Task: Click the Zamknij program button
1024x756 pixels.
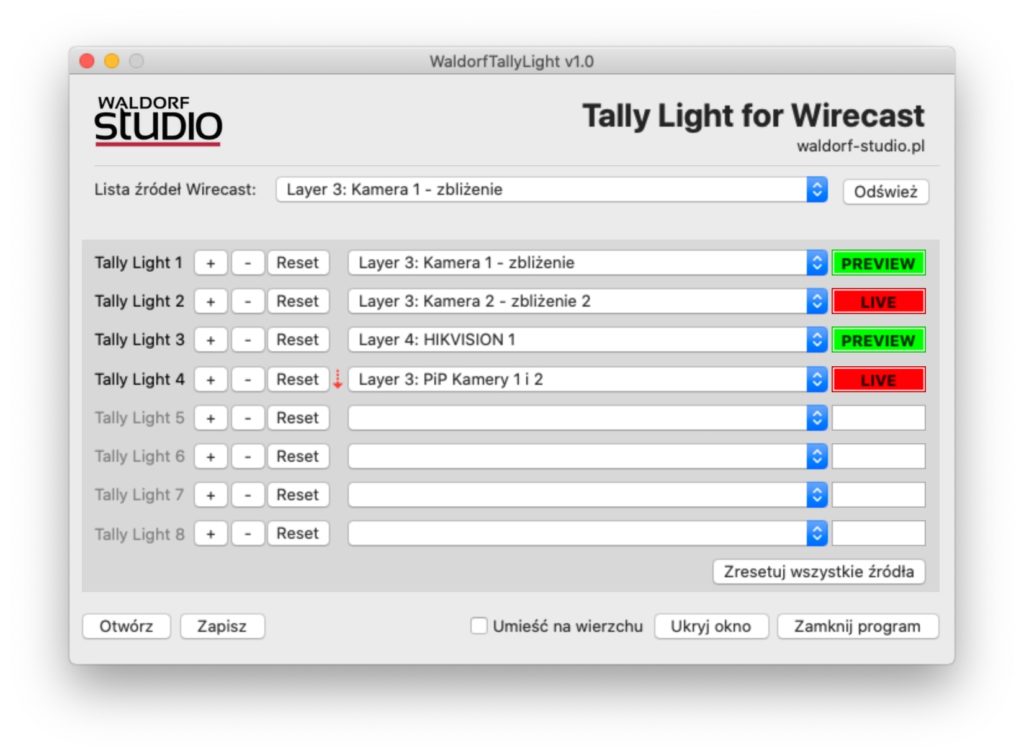Action: click(857, 626)
